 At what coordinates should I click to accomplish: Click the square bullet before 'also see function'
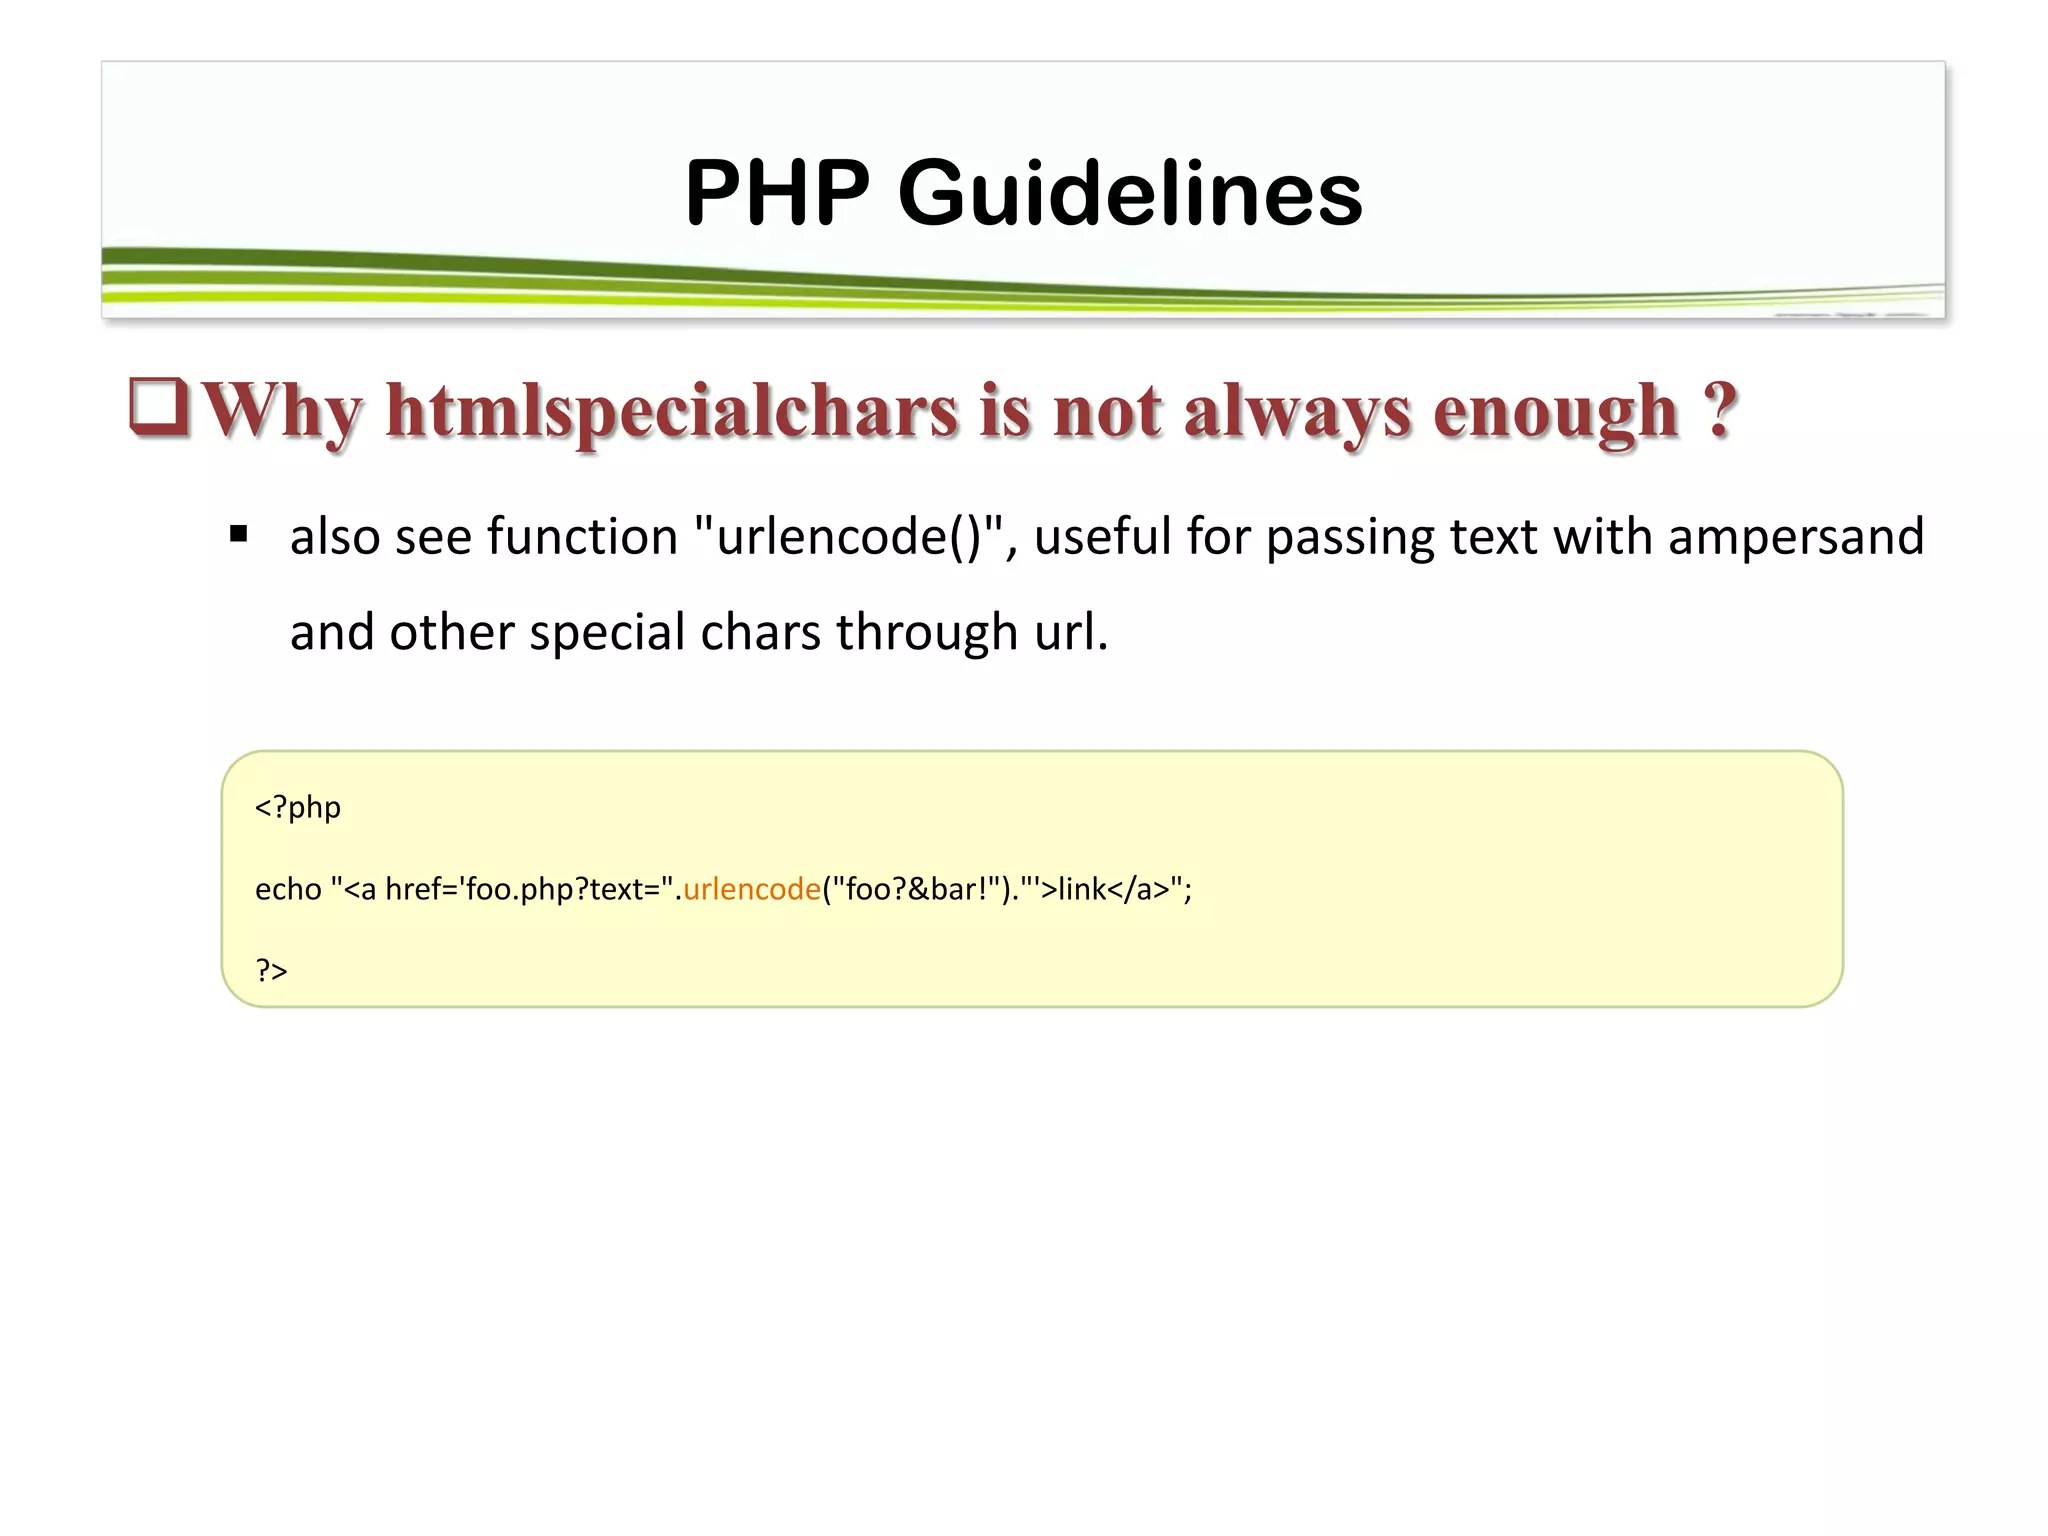(238, 534)
